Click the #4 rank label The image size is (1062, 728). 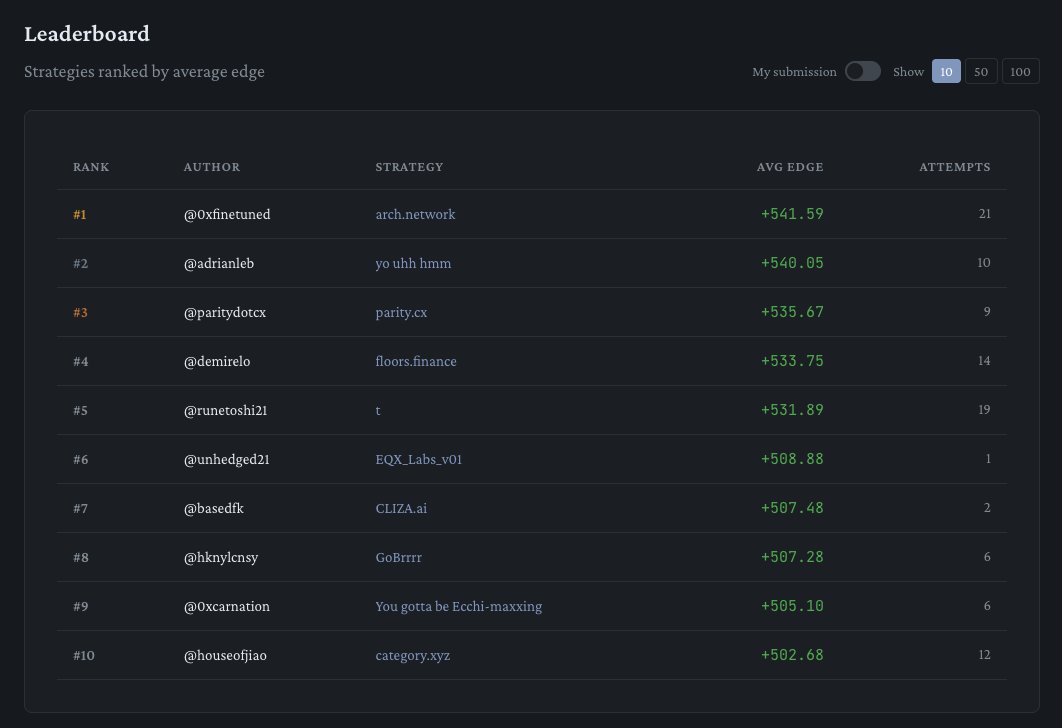tap(81, 362)
